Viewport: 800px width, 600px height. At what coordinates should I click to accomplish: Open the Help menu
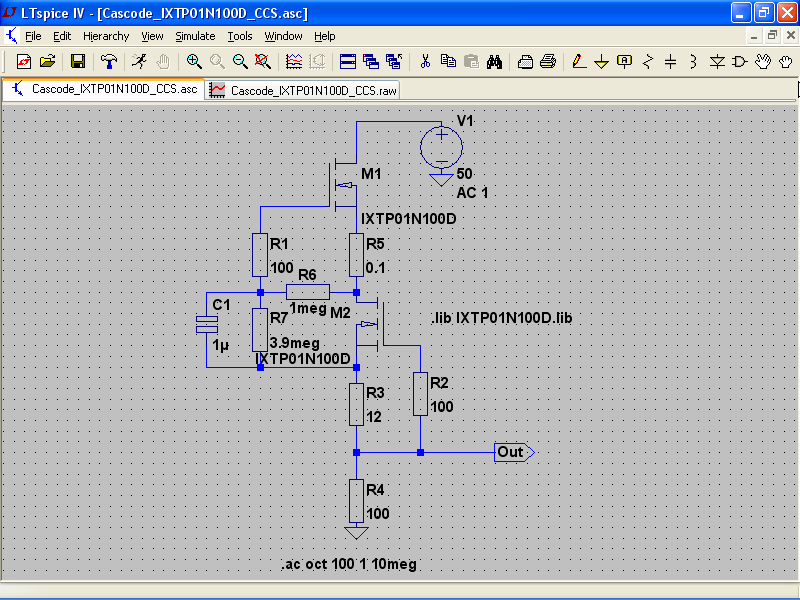pyautogui.click(x=324, y=36)
